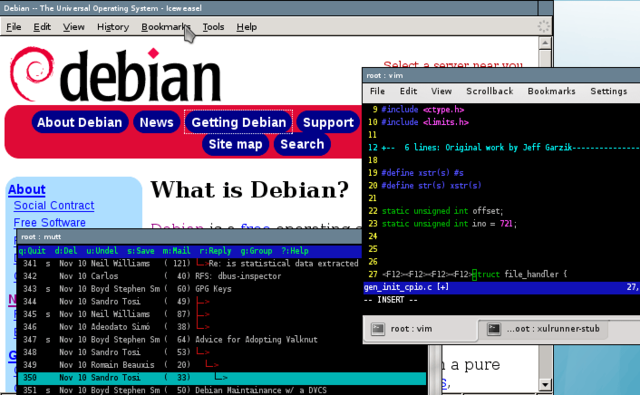Open the Bookmarks menu in Iceweasel
The width and height of the screenshot is (640, 395).
tap(166, 27)
